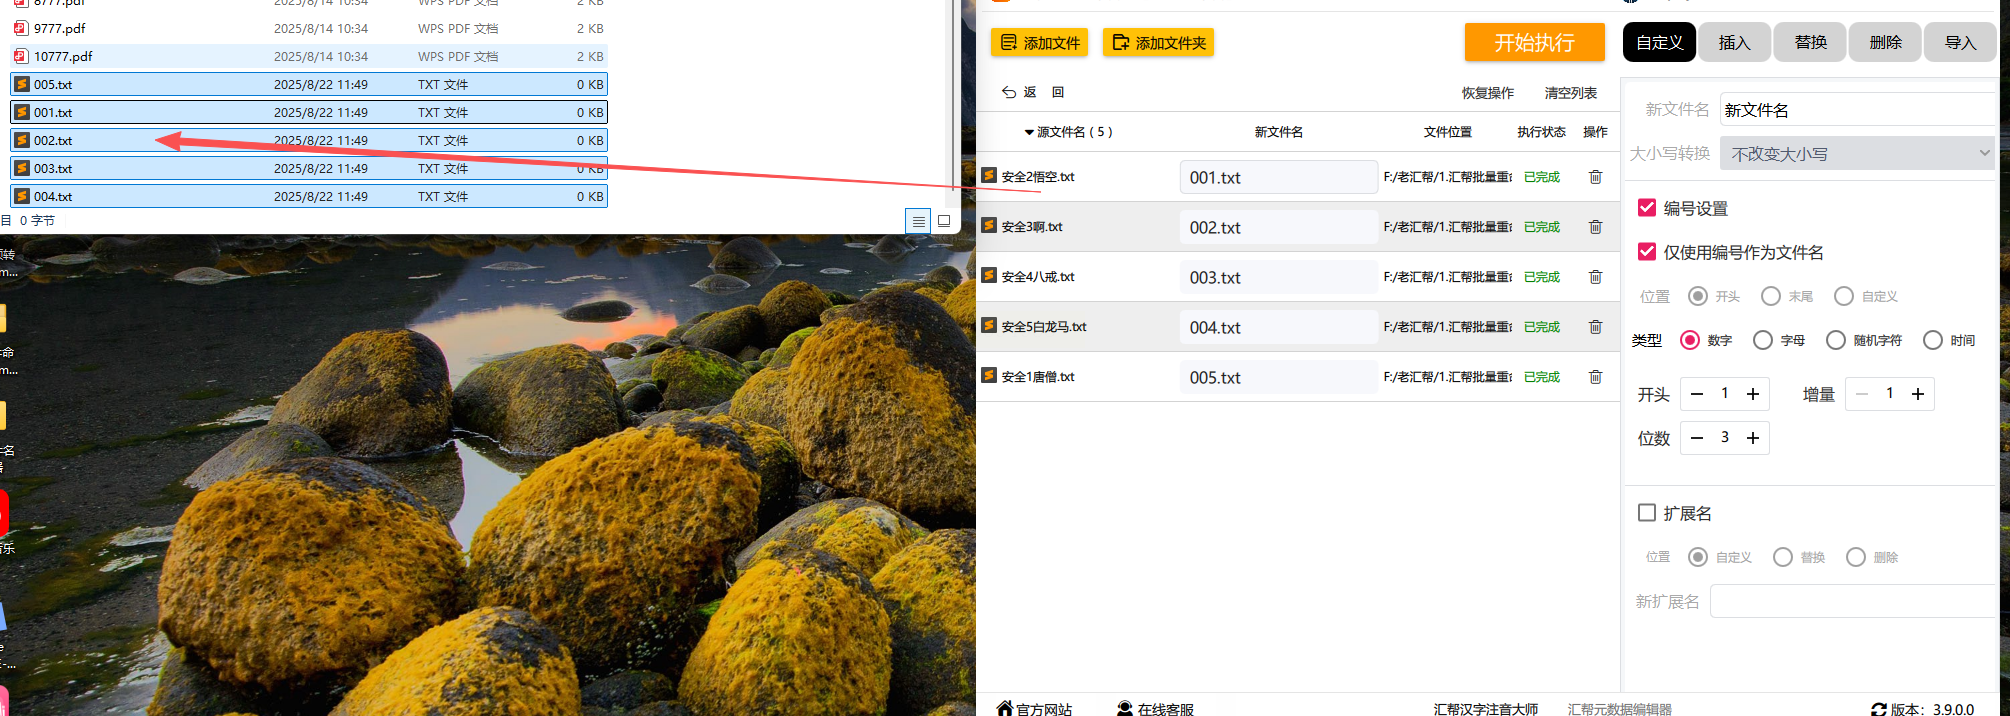Select the 末尾 position radio button
The width and height of the screenshot is (2010, 716).
point(1771,296)
